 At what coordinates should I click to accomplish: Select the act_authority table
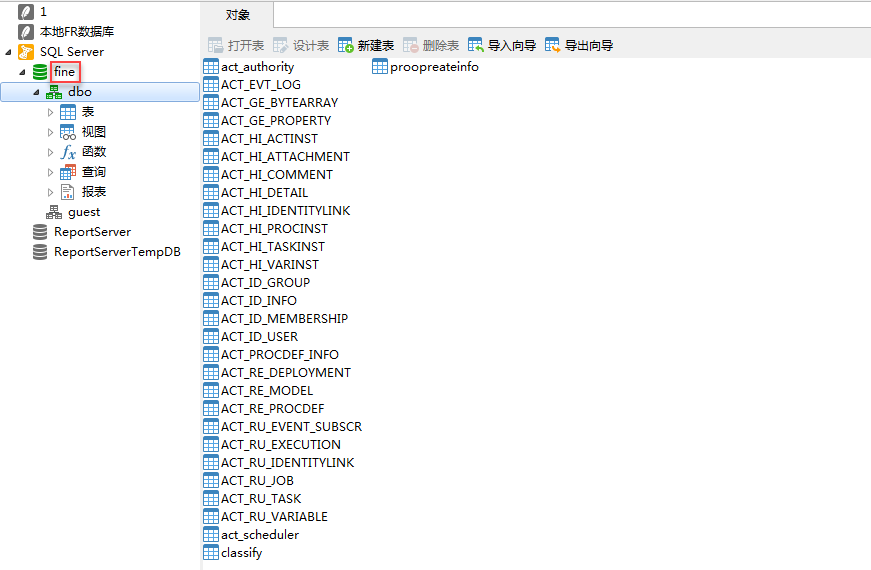pos(257,67)
